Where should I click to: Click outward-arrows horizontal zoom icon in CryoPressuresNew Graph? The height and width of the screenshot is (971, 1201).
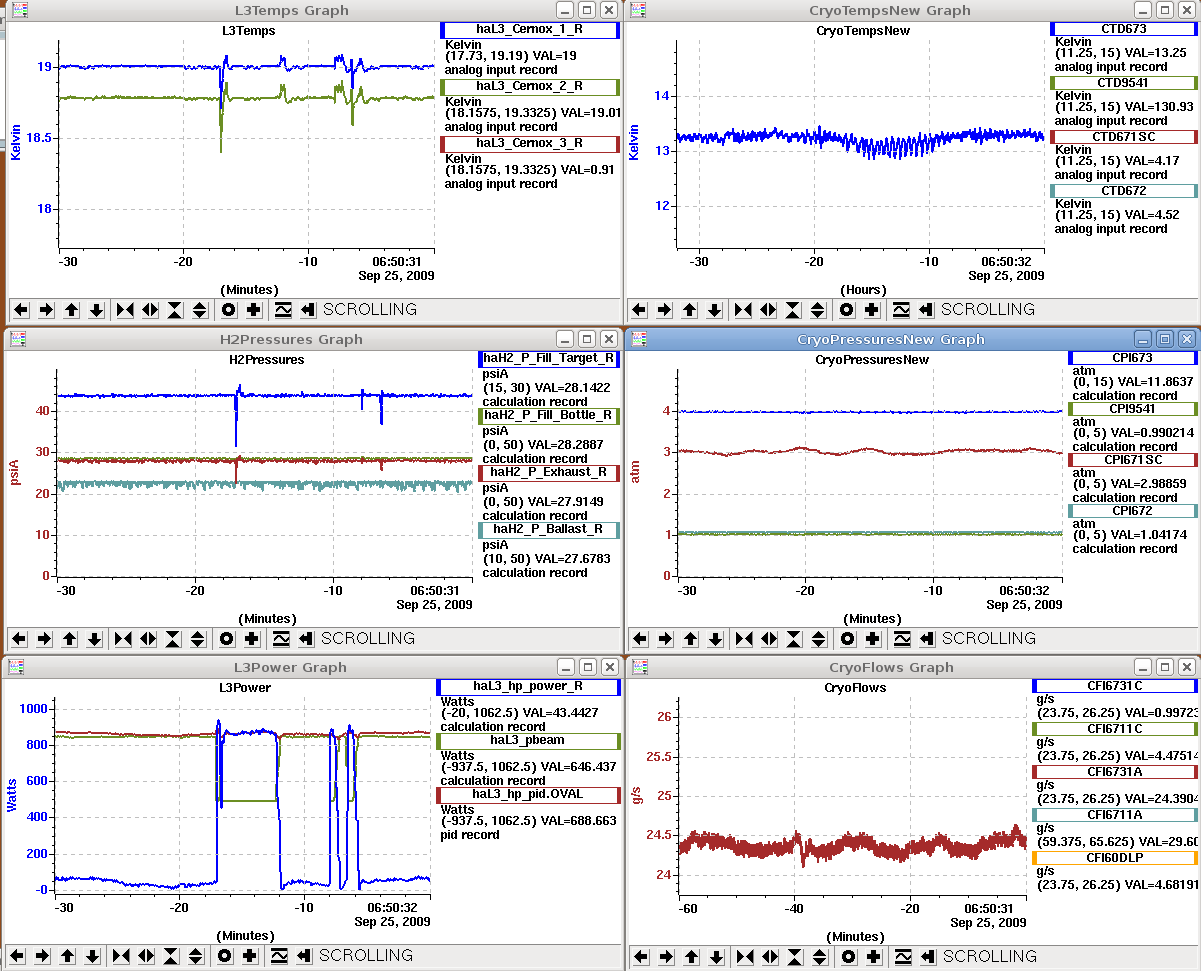769,638
